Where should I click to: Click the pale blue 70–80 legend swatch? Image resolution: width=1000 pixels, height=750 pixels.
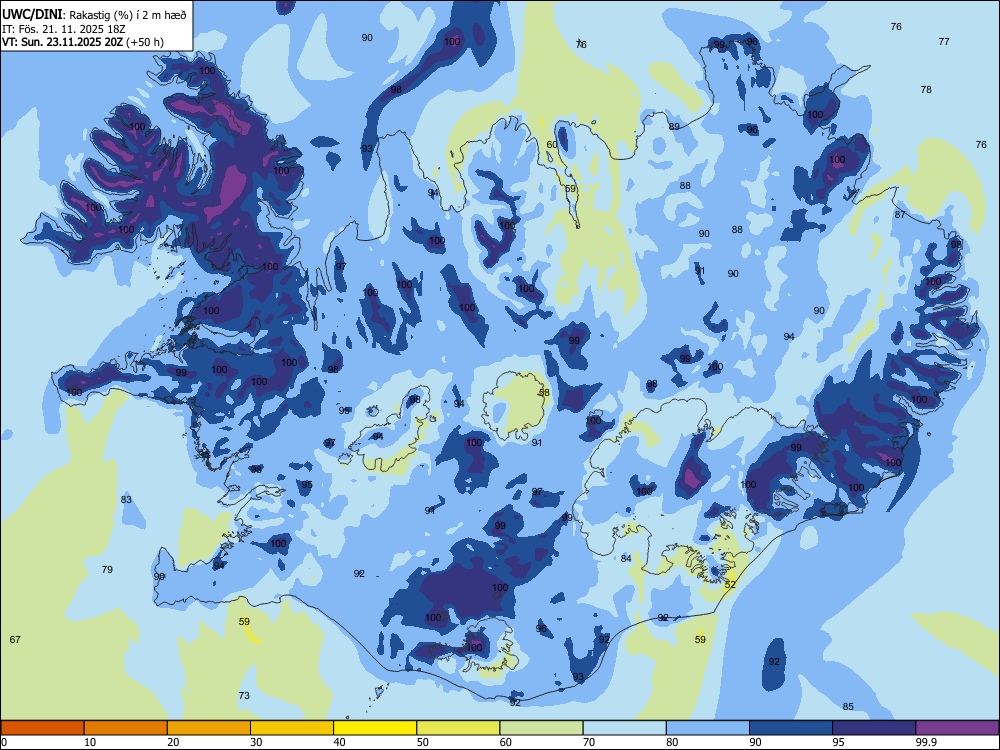coord(624,728)
